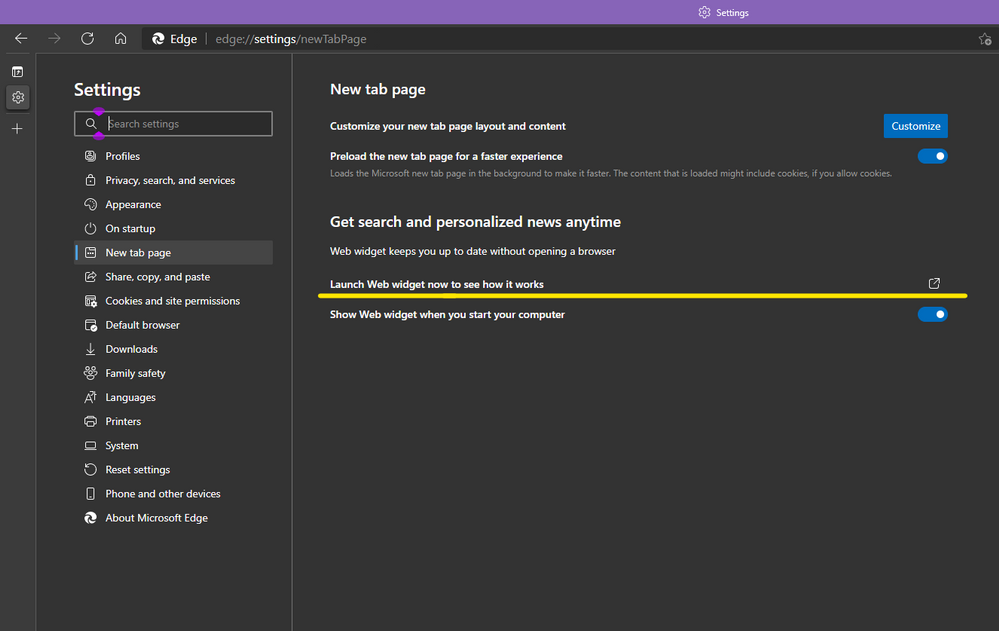Reload the page with refresh icon
This screenshot has width=999, height=631.
(87, 39)
